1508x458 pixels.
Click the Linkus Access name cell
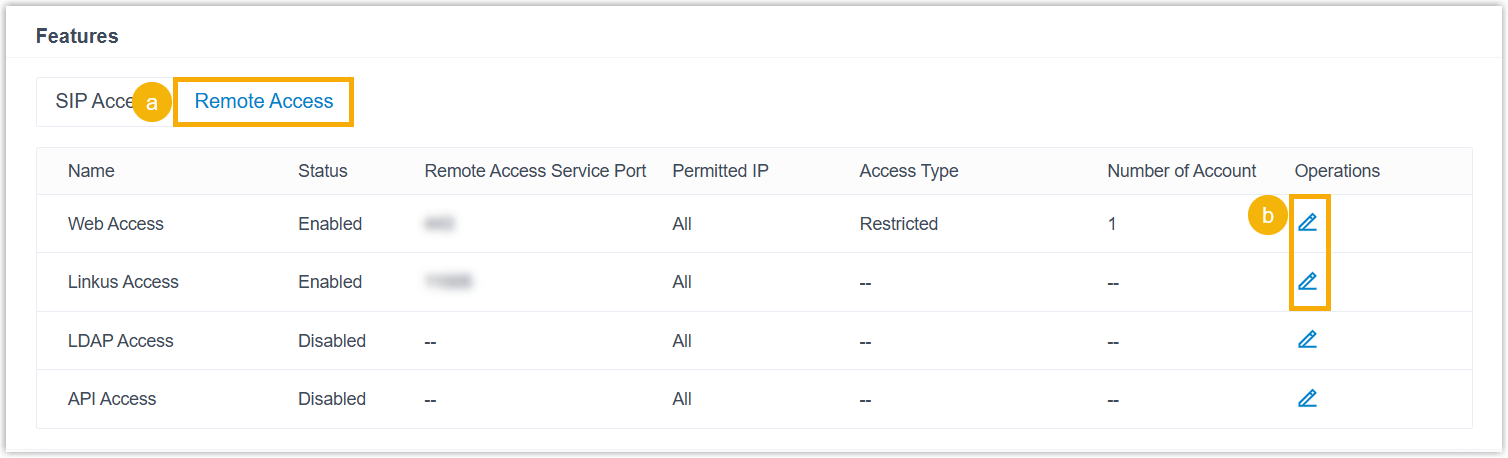[123, 282]
